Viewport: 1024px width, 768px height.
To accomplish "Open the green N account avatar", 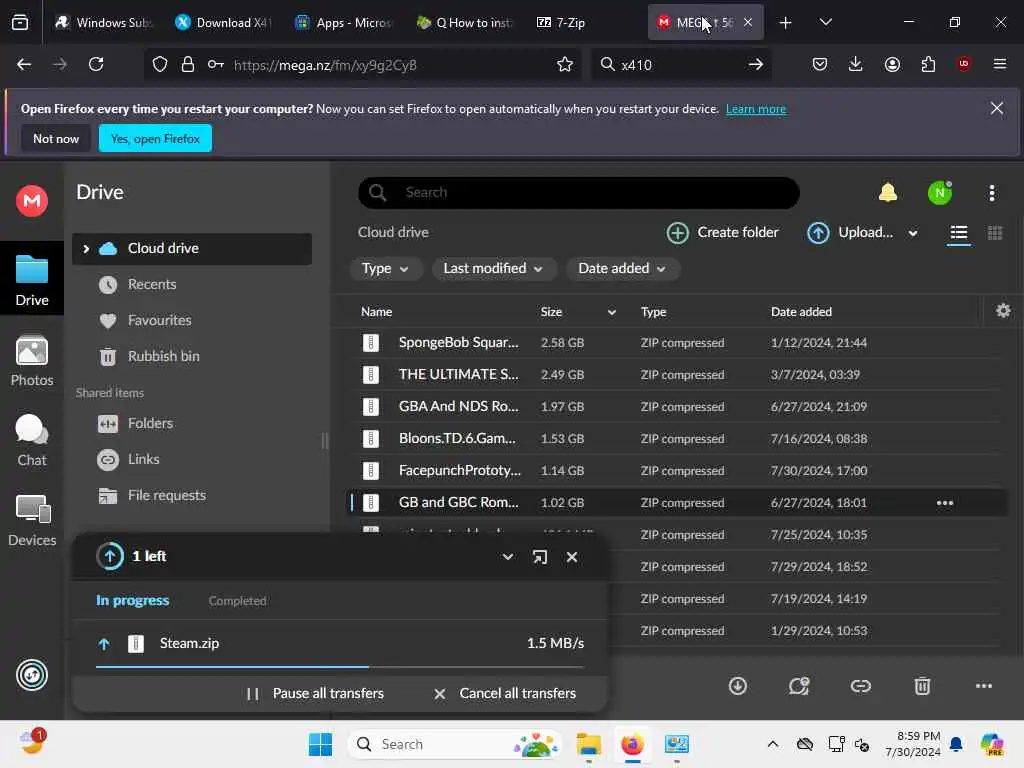I will coord(940,193).
